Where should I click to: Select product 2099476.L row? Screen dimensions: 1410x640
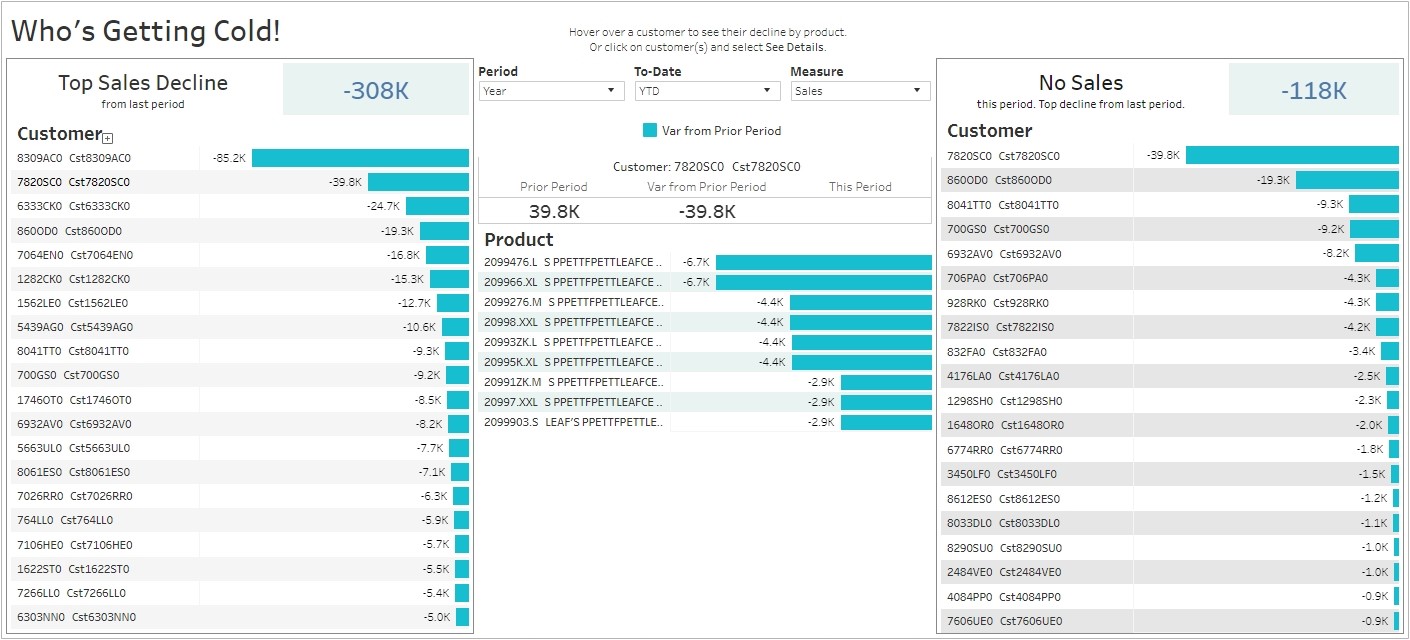[x=573, y=262]
